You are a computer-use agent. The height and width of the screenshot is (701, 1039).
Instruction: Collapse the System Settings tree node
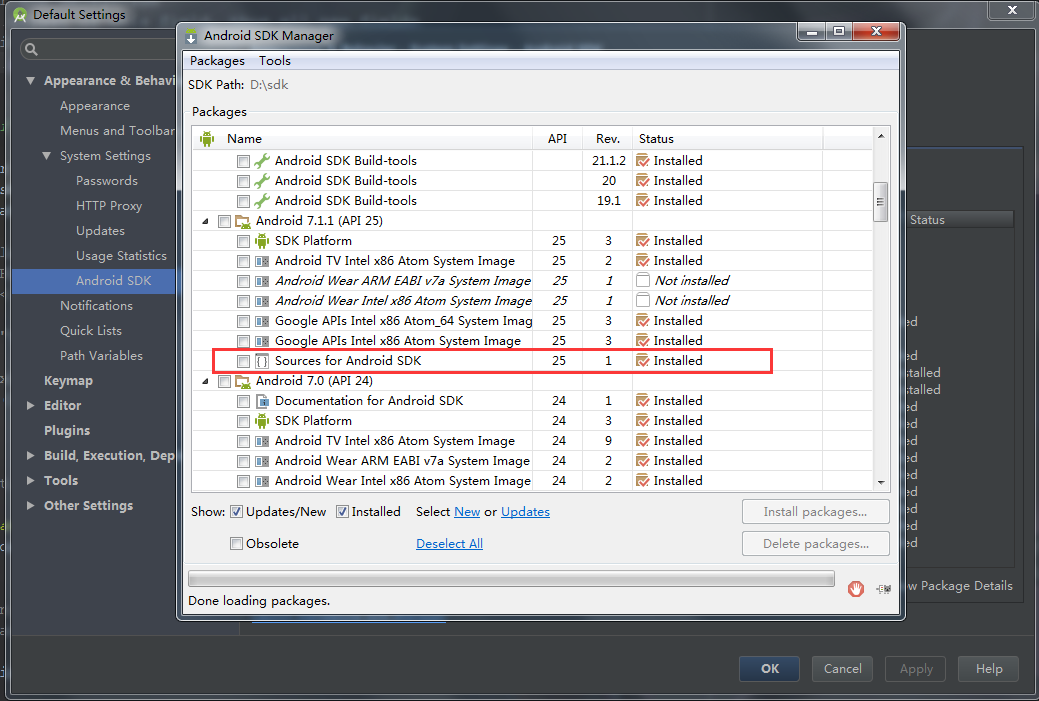[46, 156]
